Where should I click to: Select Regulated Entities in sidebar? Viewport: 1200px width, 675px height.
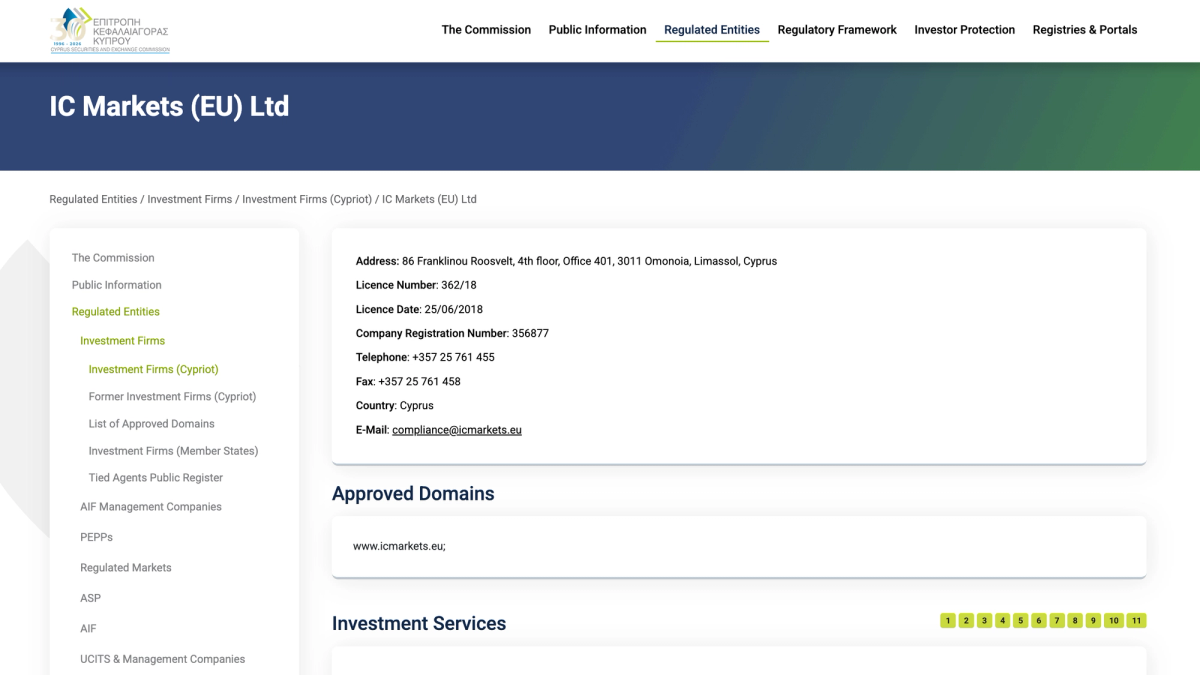[116, 312]
